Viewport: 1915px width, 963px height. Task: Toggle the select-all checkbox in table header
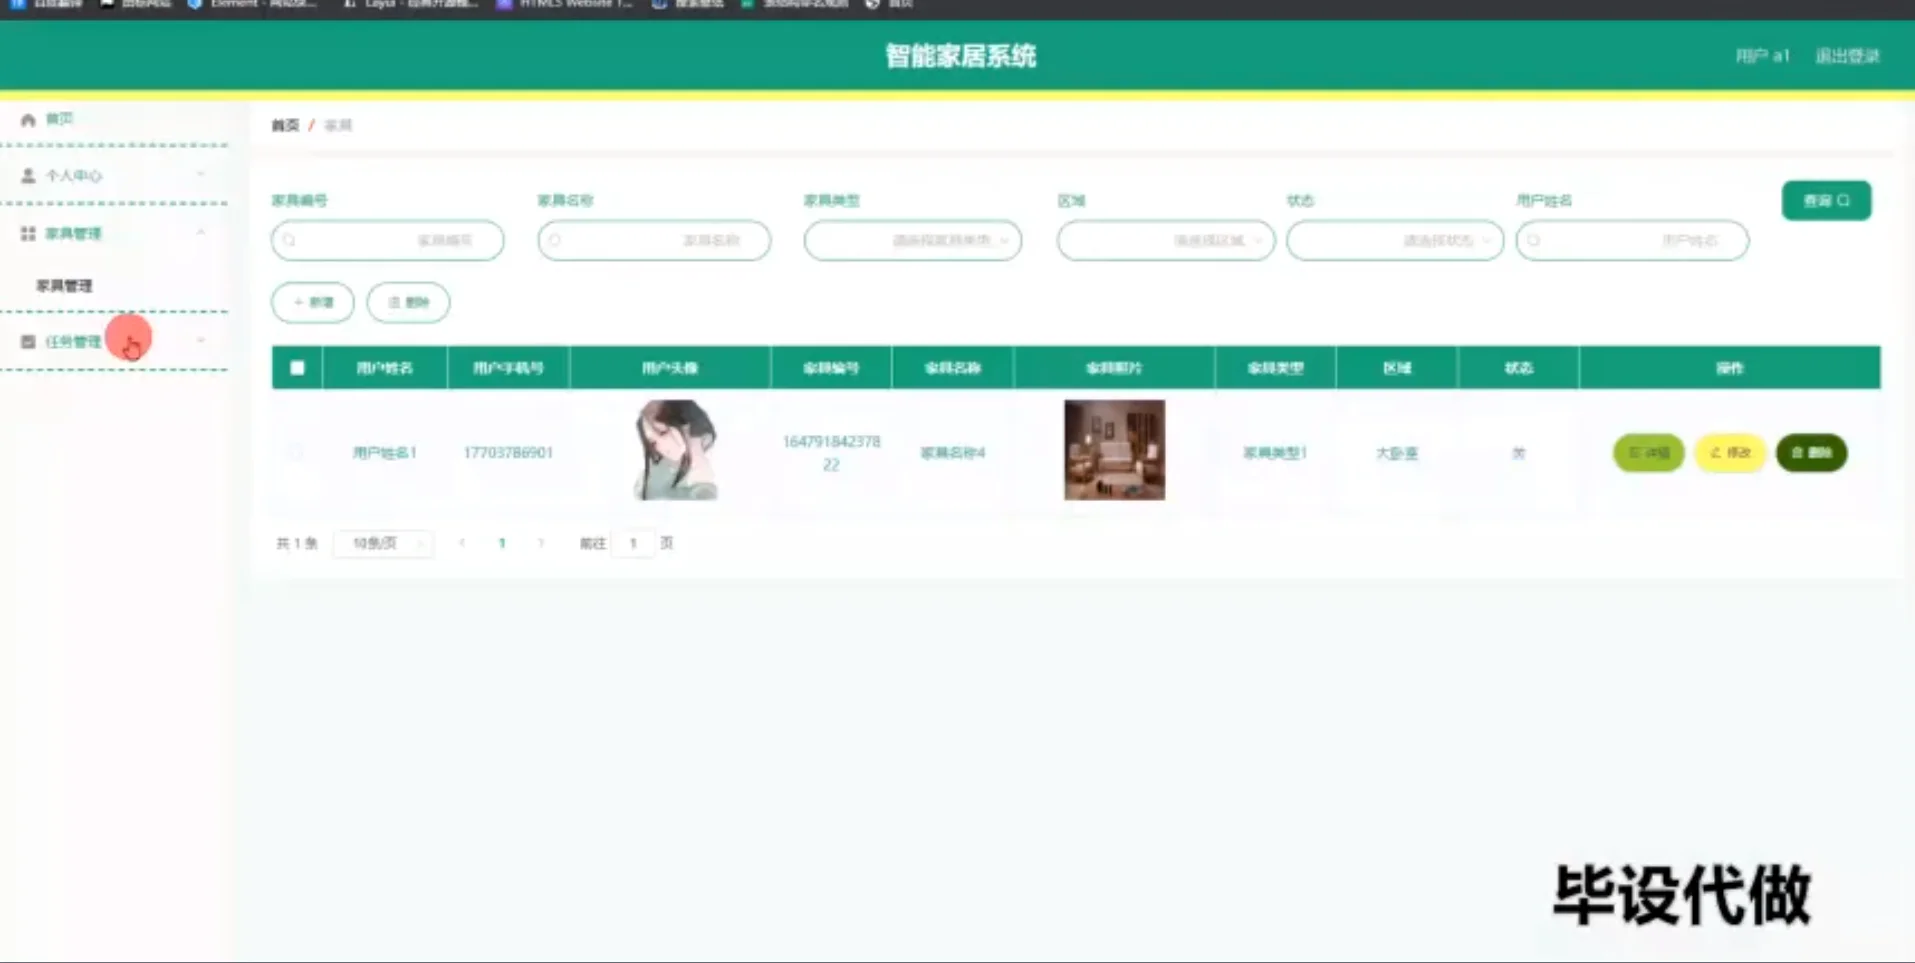pyautogui.click(x=296, y=367)
